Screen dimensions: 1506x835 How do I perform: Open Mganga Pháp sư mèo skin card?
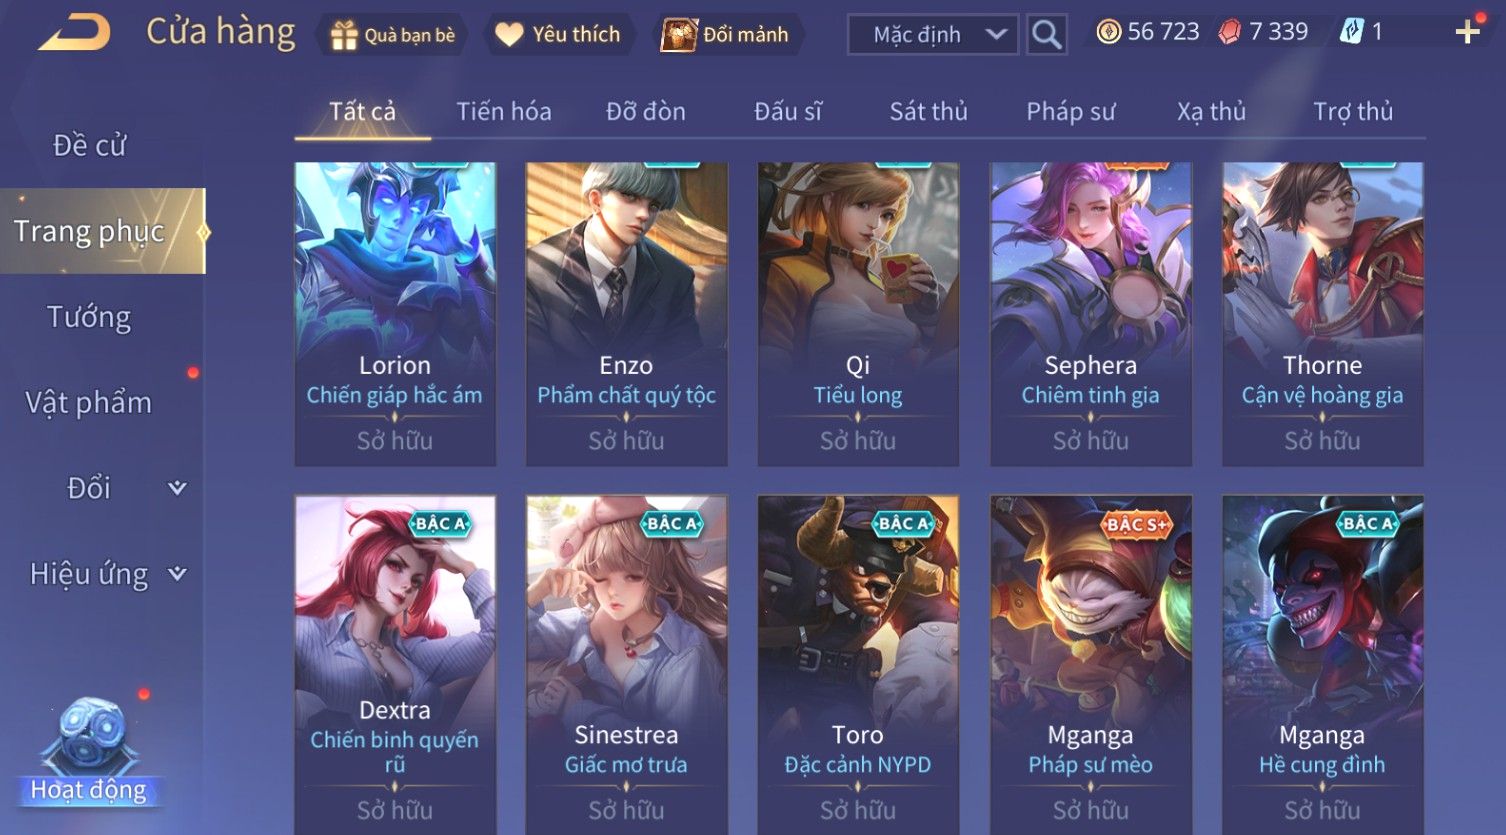coord(1091,664)
